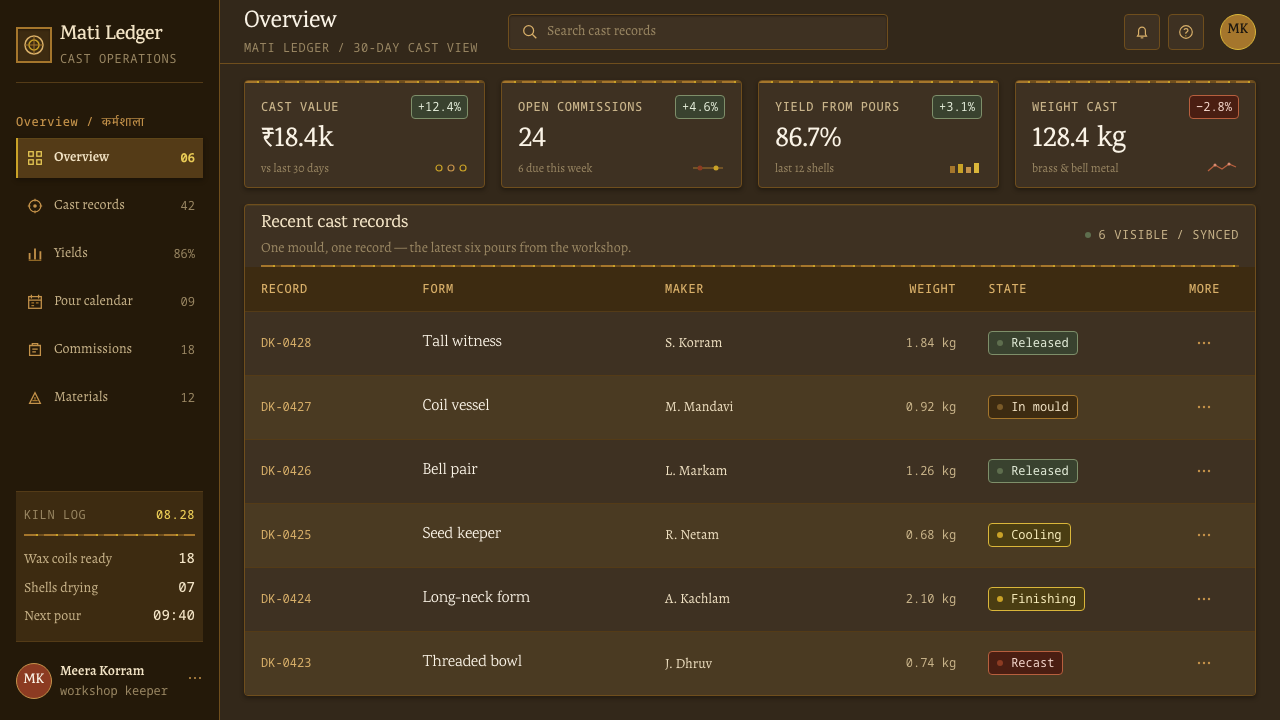This screenshot has height=720, width=1280.
Task: Click the Yields bar chart icon
Action: click(35, 254)
